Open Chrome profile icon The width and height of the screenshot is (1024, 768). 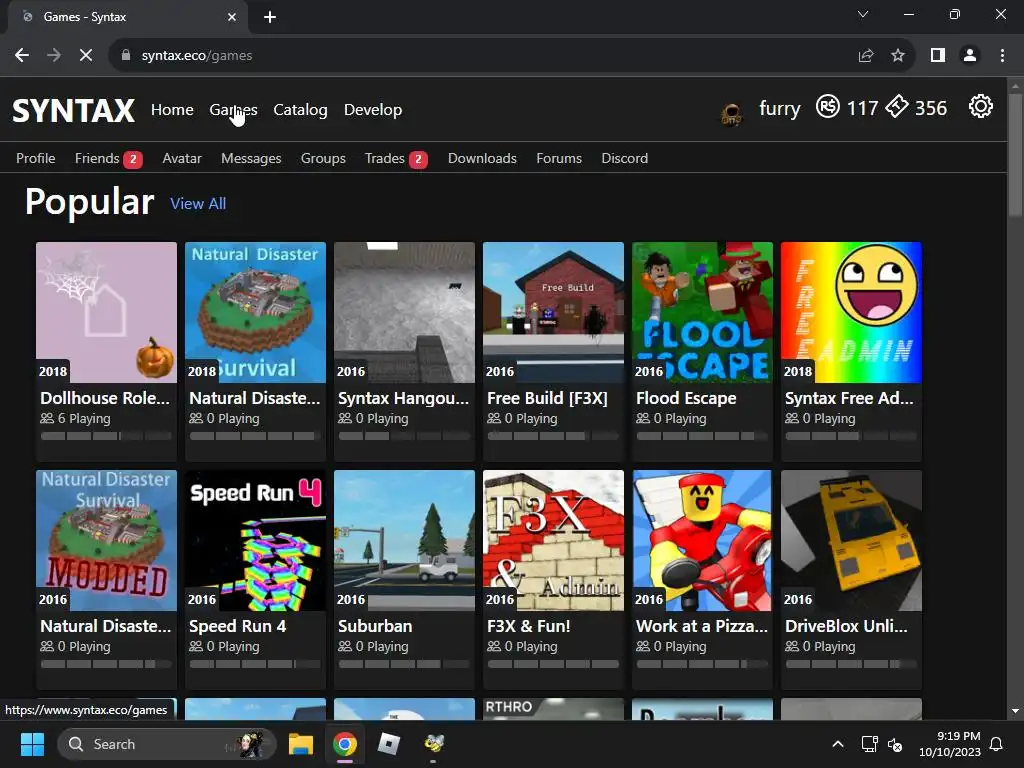(x=970, y=56)
